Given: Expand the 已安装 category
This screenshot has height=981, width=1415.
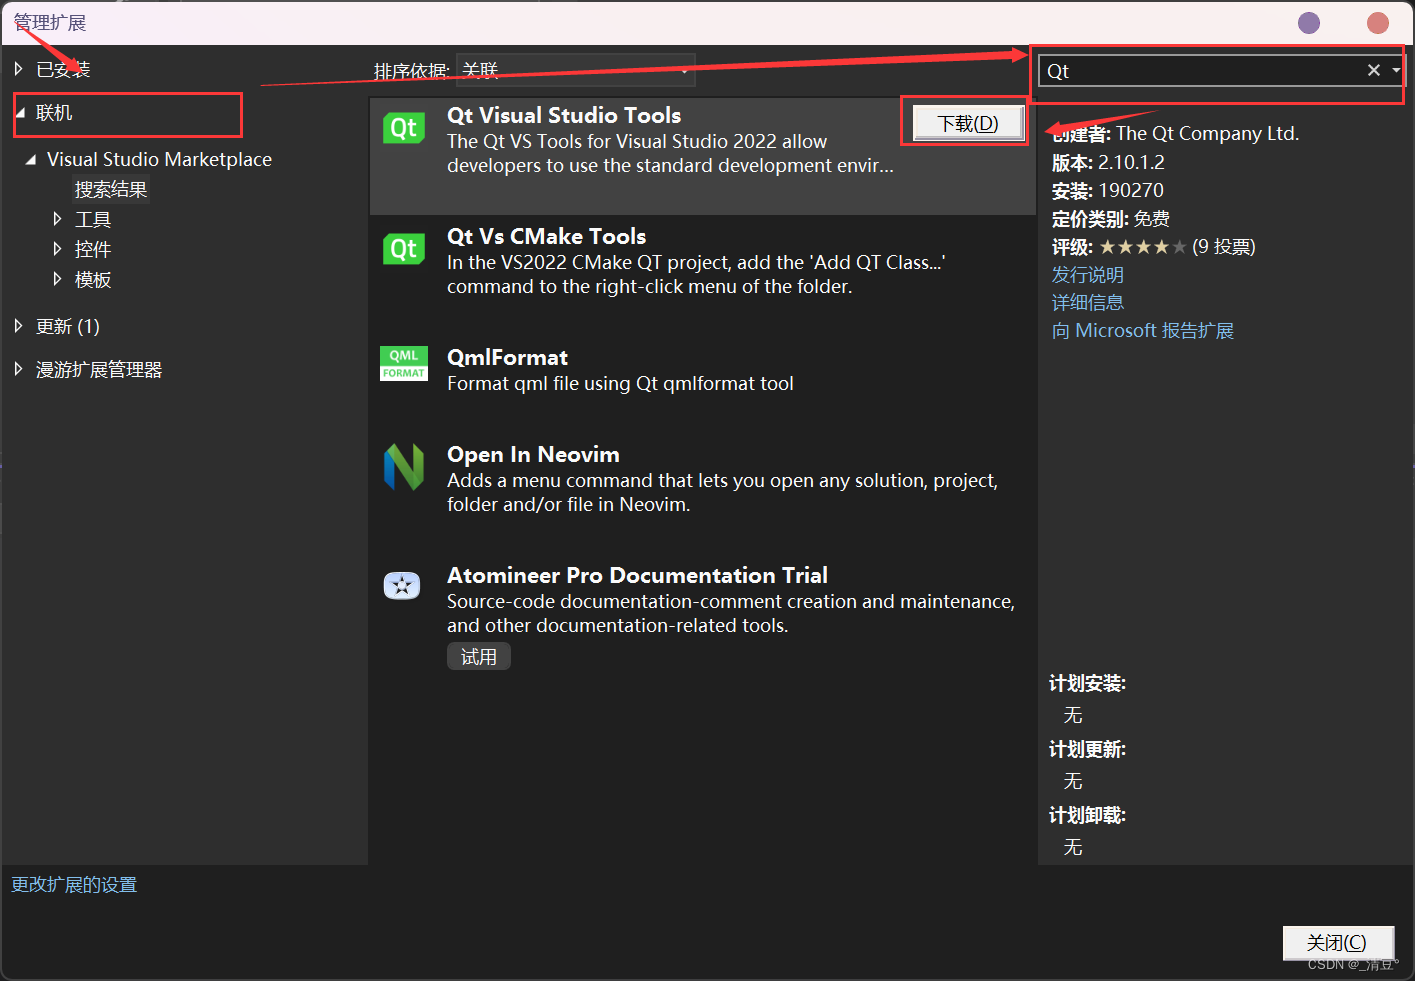Looking at the screenshot, I should tap(19, 69).
